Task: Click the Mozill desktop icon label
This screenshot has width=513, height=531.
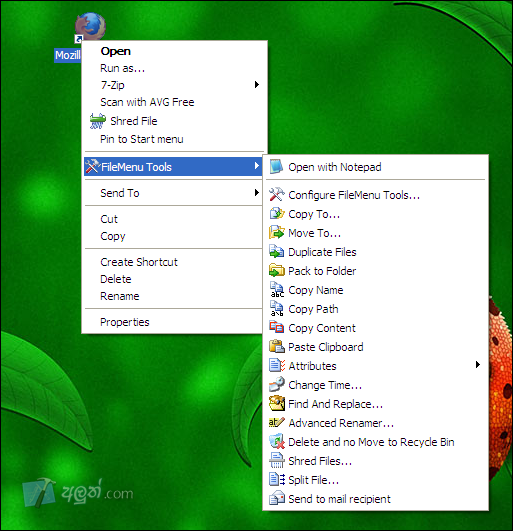Action: (68, 55)
